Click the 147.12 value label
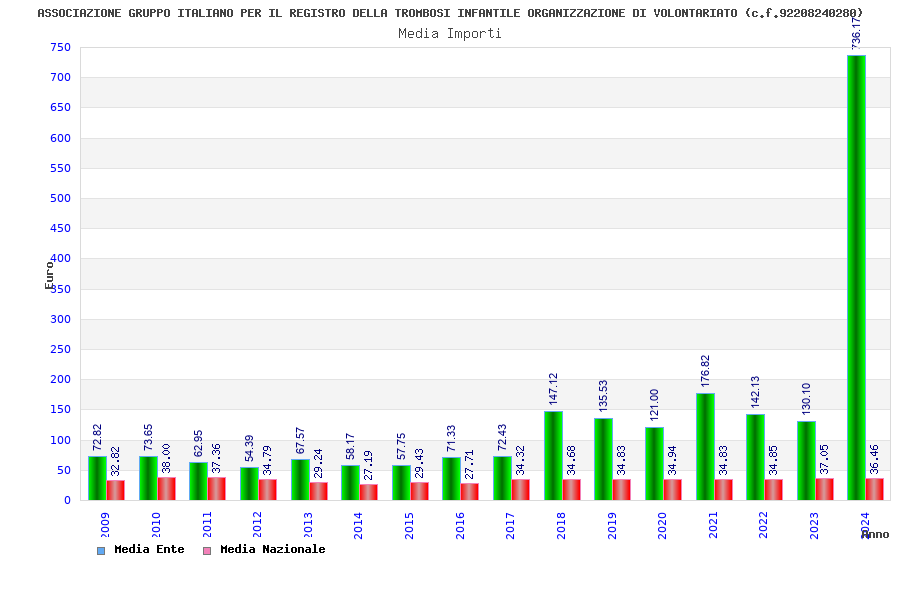This screenshot has height=600, width=900. 553,389
